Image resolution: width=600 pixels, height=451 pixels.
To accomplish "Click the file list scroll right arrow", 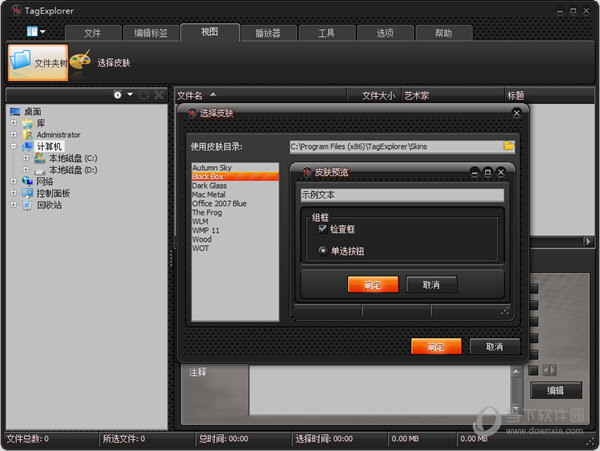I will 588,242.
